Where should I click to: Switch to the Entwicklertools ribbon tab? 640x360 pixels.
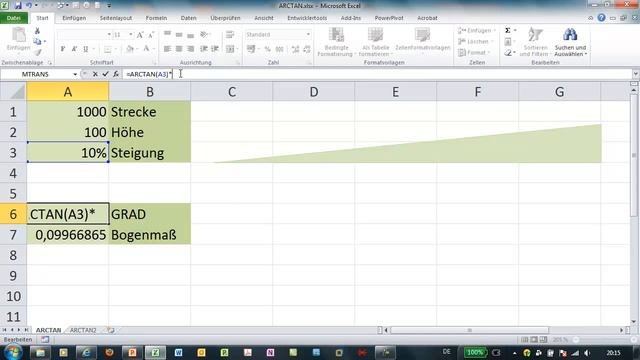[x=307, y=18]
